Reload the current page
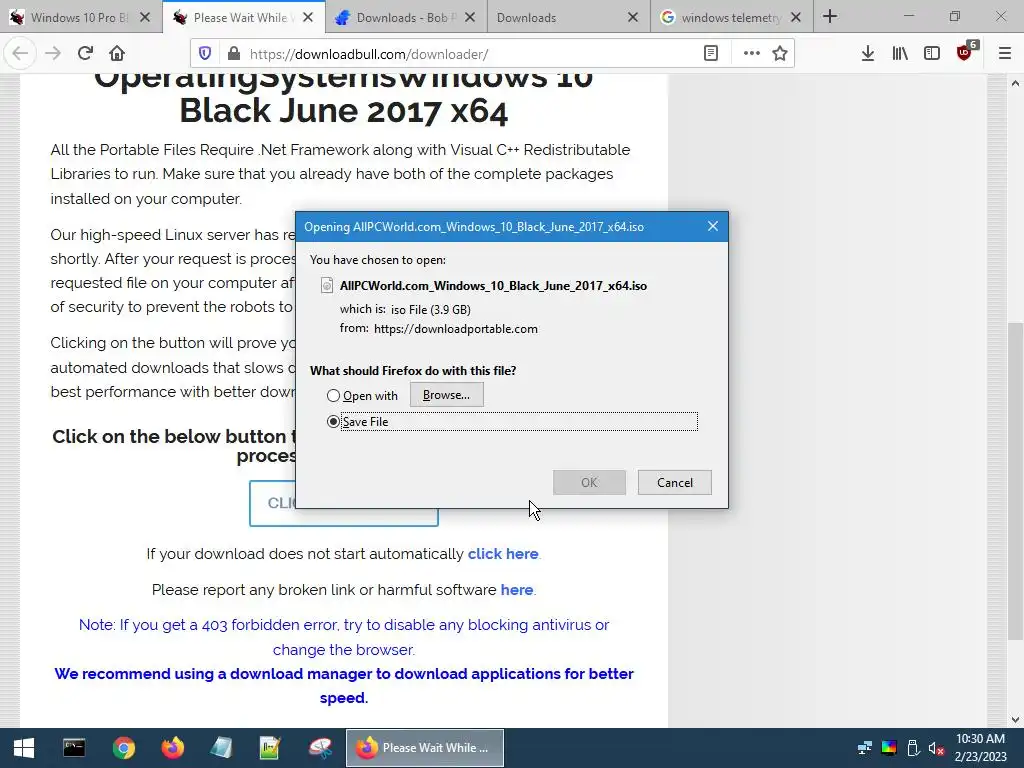The width and height of the screenshot is (1024, 768). pyautogui.click(x=85, y=54)
